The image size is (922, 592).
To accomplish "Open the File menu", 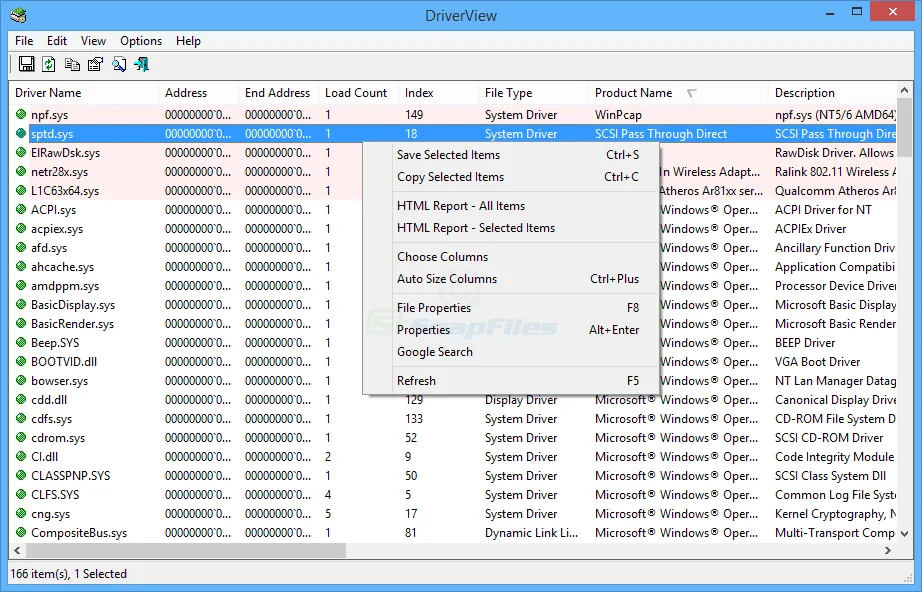I will pos(24,41).
